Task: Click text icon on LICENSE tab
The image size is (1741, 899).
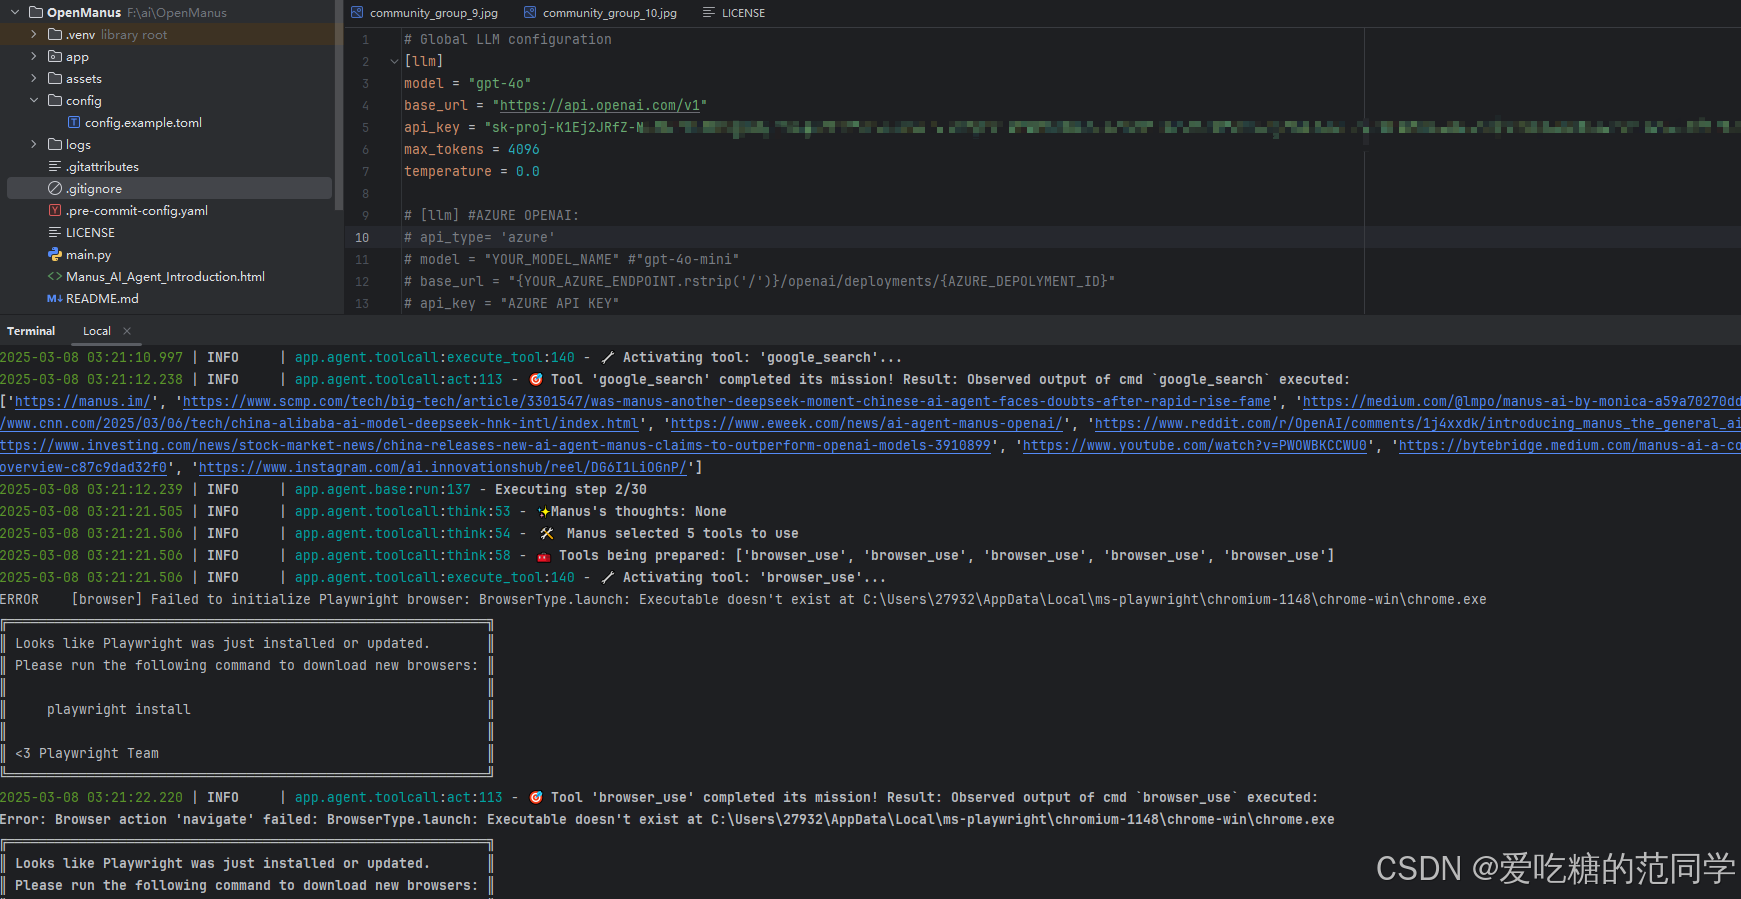Action: [x=709, y=13]
